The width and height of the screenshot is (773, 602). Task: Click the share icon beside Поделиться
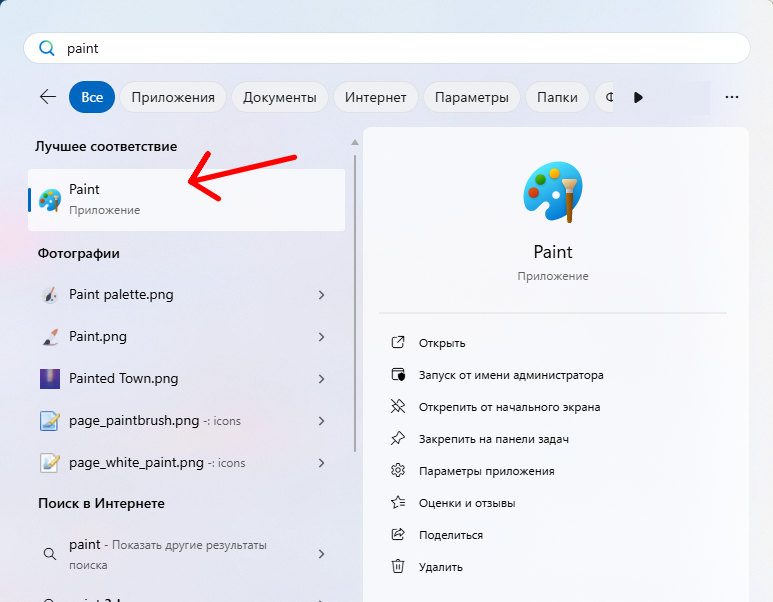[398, 534]
